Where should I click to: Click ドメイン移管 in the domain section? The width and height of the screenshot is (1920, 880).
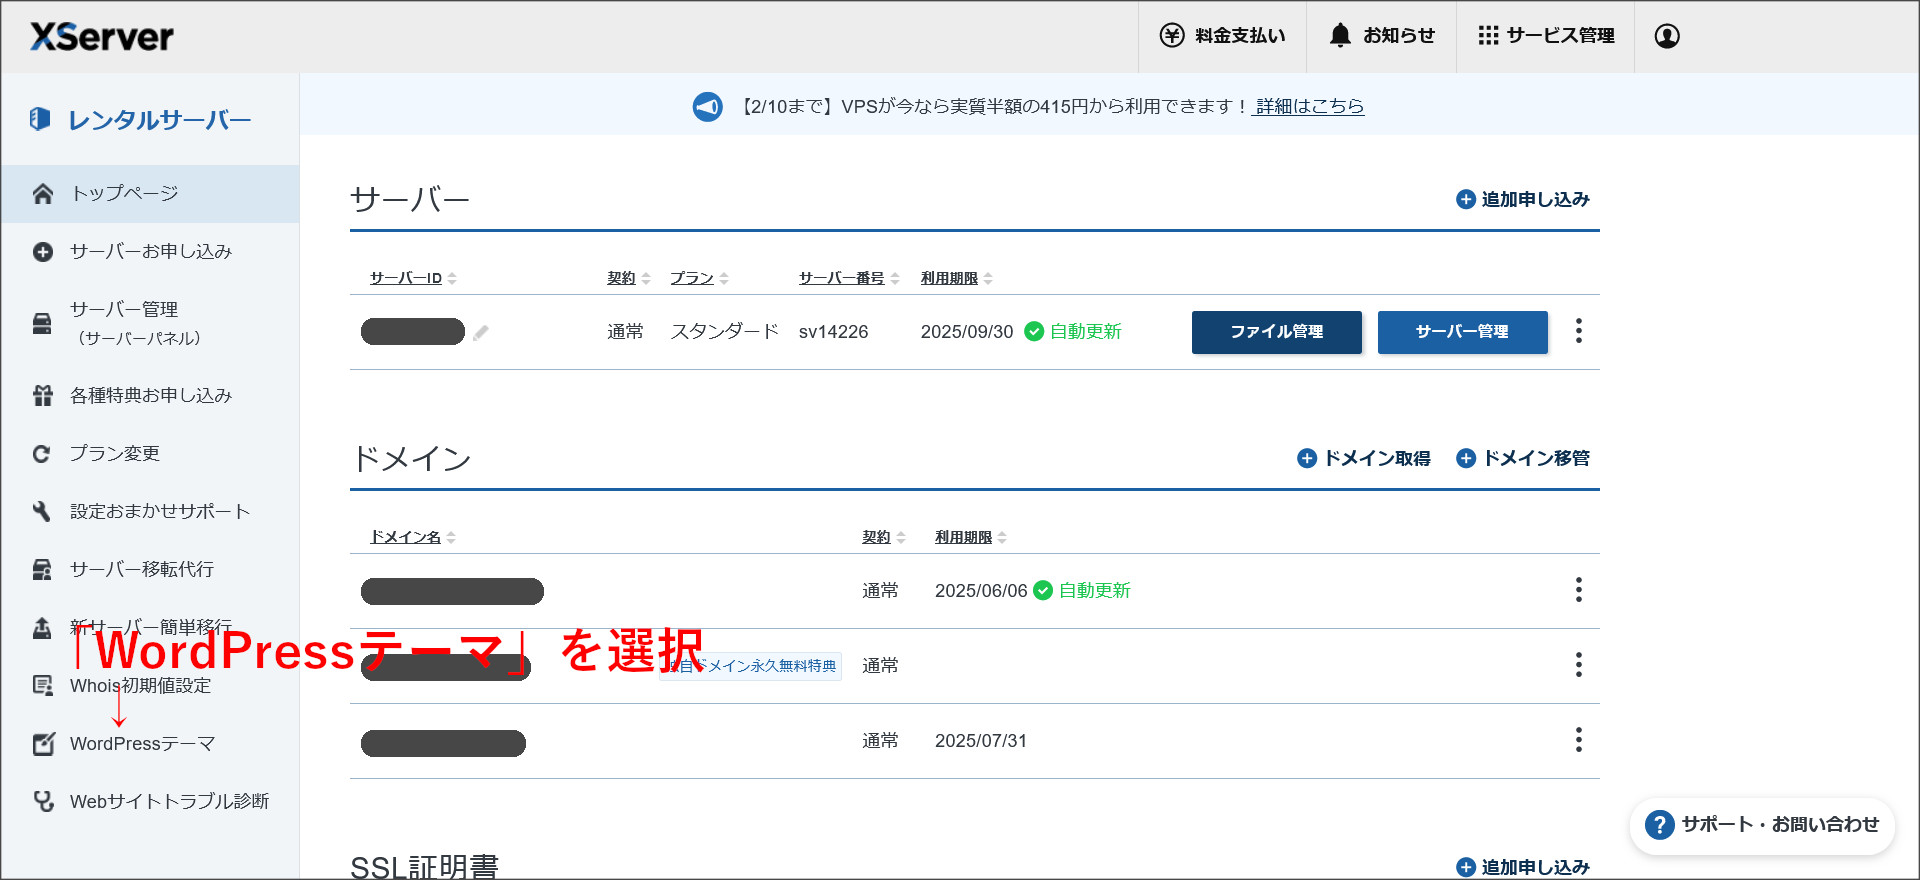[1523, 458]
